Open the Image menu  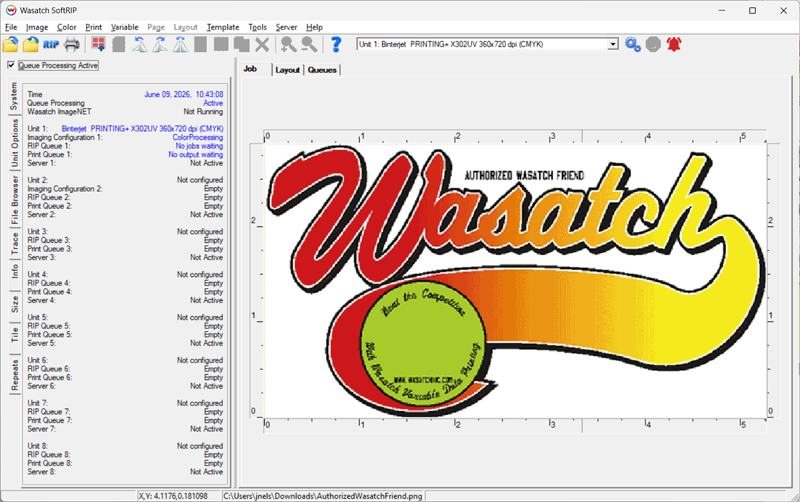(x=37, y=27)
